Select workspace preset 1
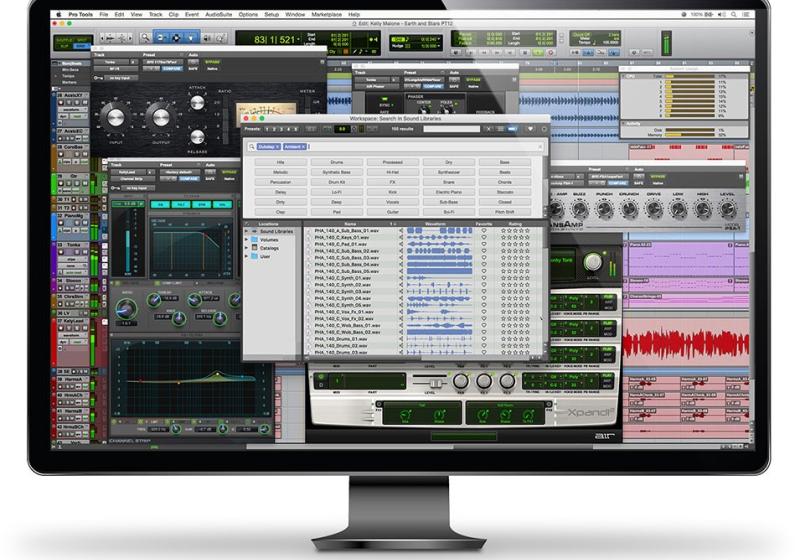The image size is (800, 560). (x=267, y=129)
